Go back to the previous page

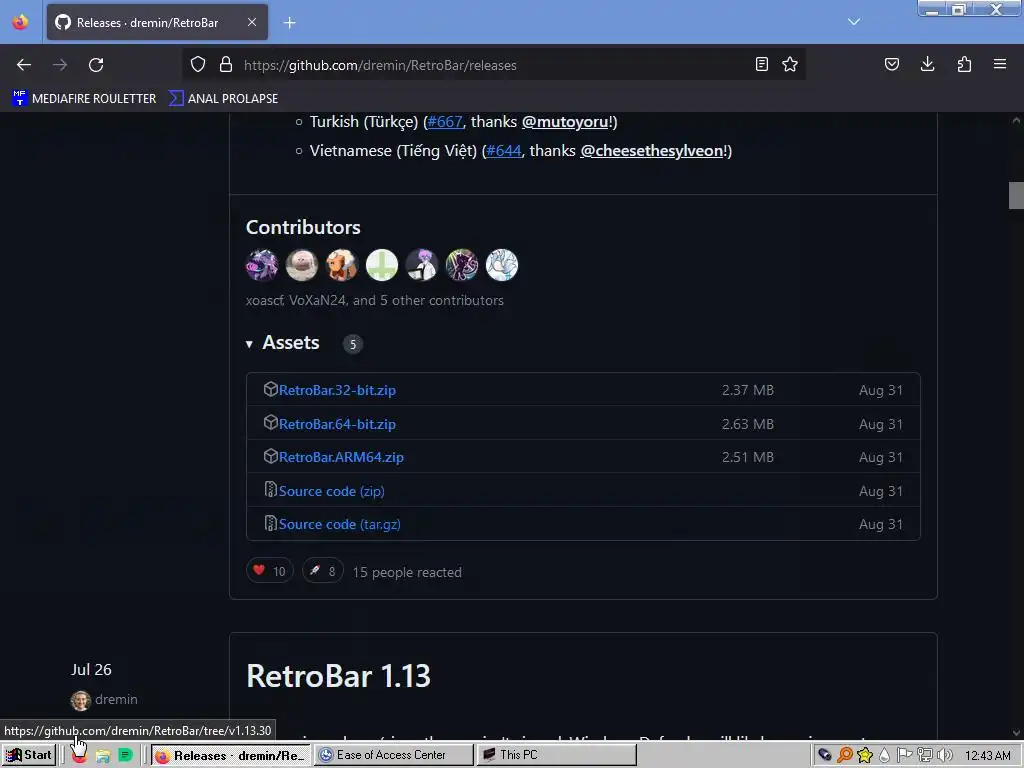point(24,65)
